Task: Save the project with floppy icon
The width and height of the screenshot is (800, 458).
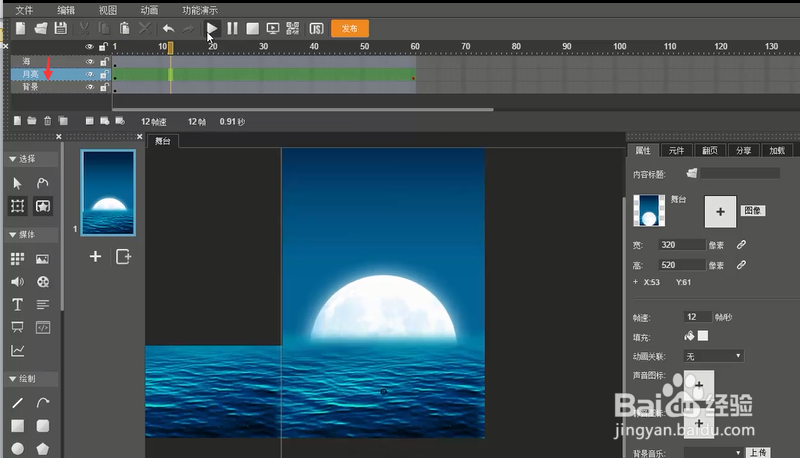Action: (61, 29)
